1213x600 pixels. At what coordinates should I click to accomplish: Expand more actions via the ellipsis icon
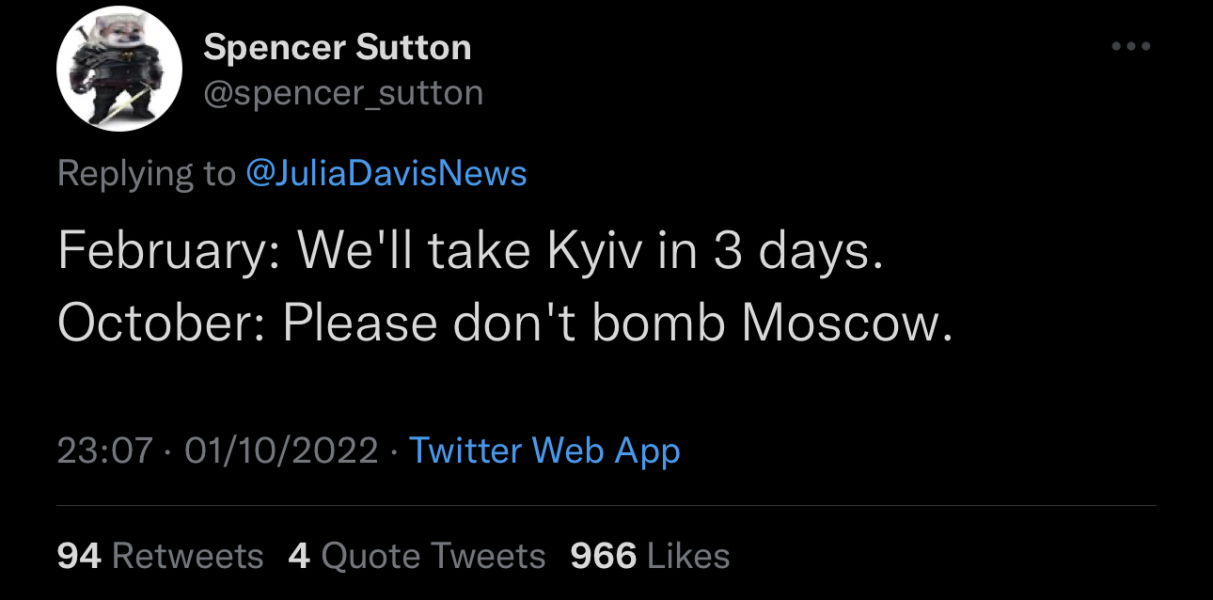[1132, 44]
